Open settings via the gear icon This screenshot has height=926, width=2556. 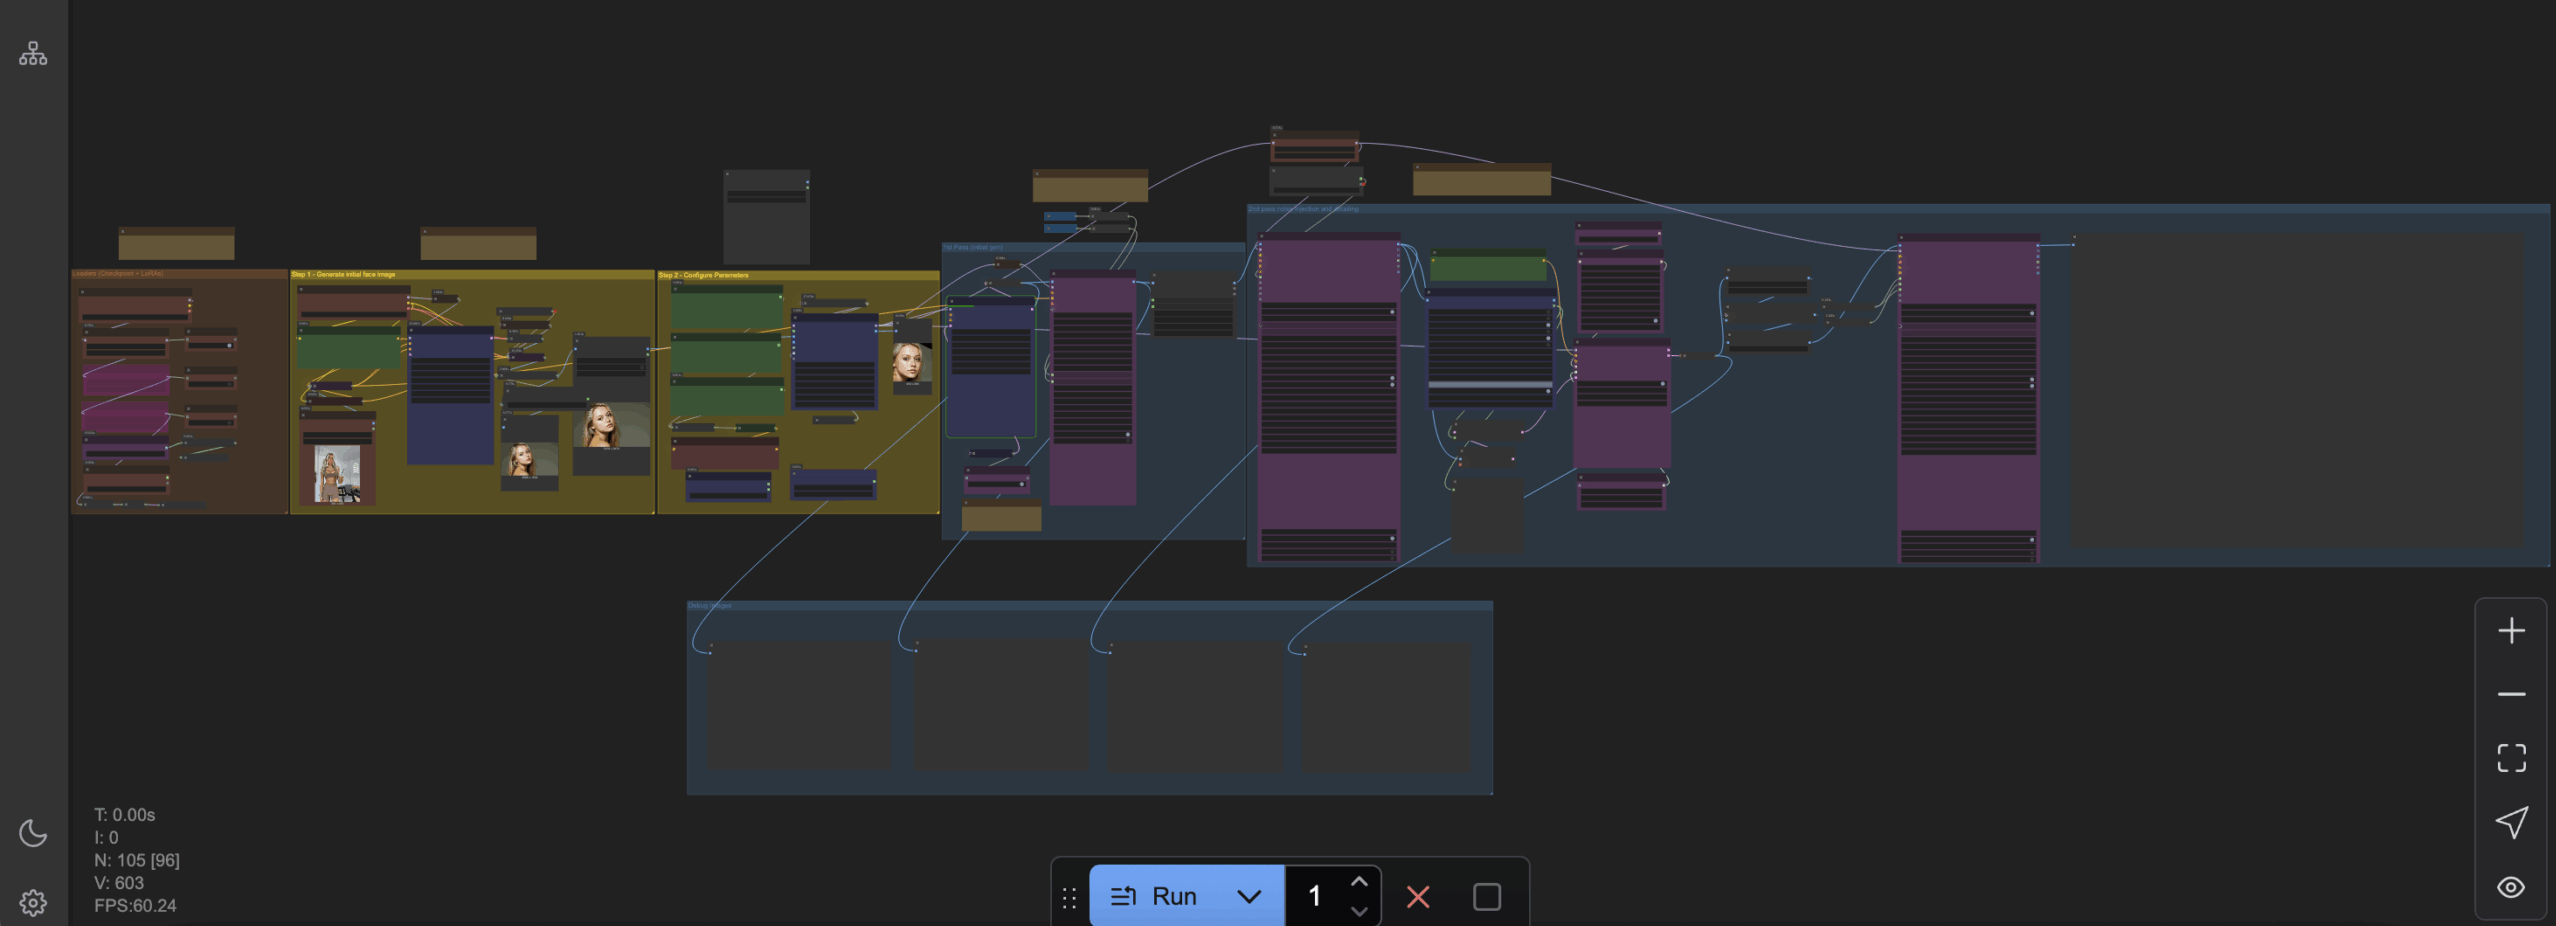coord(33,903)
